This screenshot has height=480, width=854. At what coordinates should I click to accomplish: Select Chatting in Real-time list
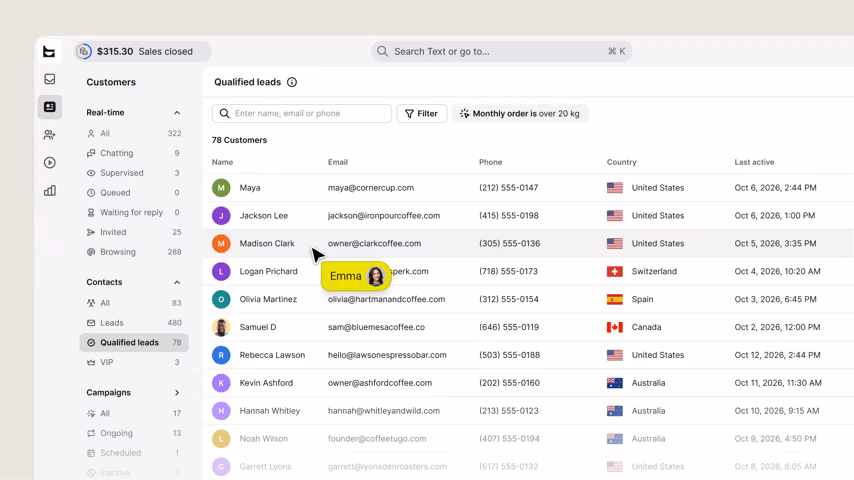133,153
